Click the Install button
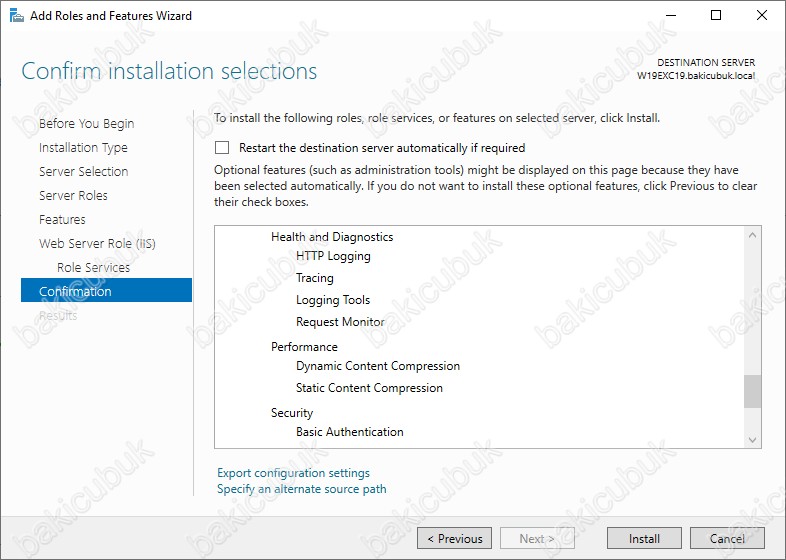 click(644, 538)
